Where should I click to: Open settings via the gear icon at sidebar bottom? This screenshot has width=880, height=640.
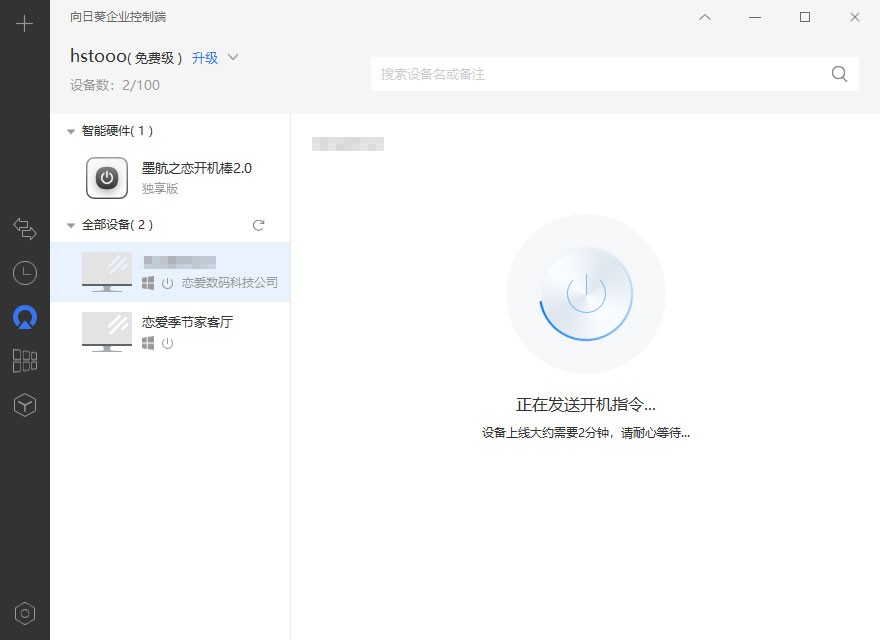pyautogui.click(x=24, y=613)
